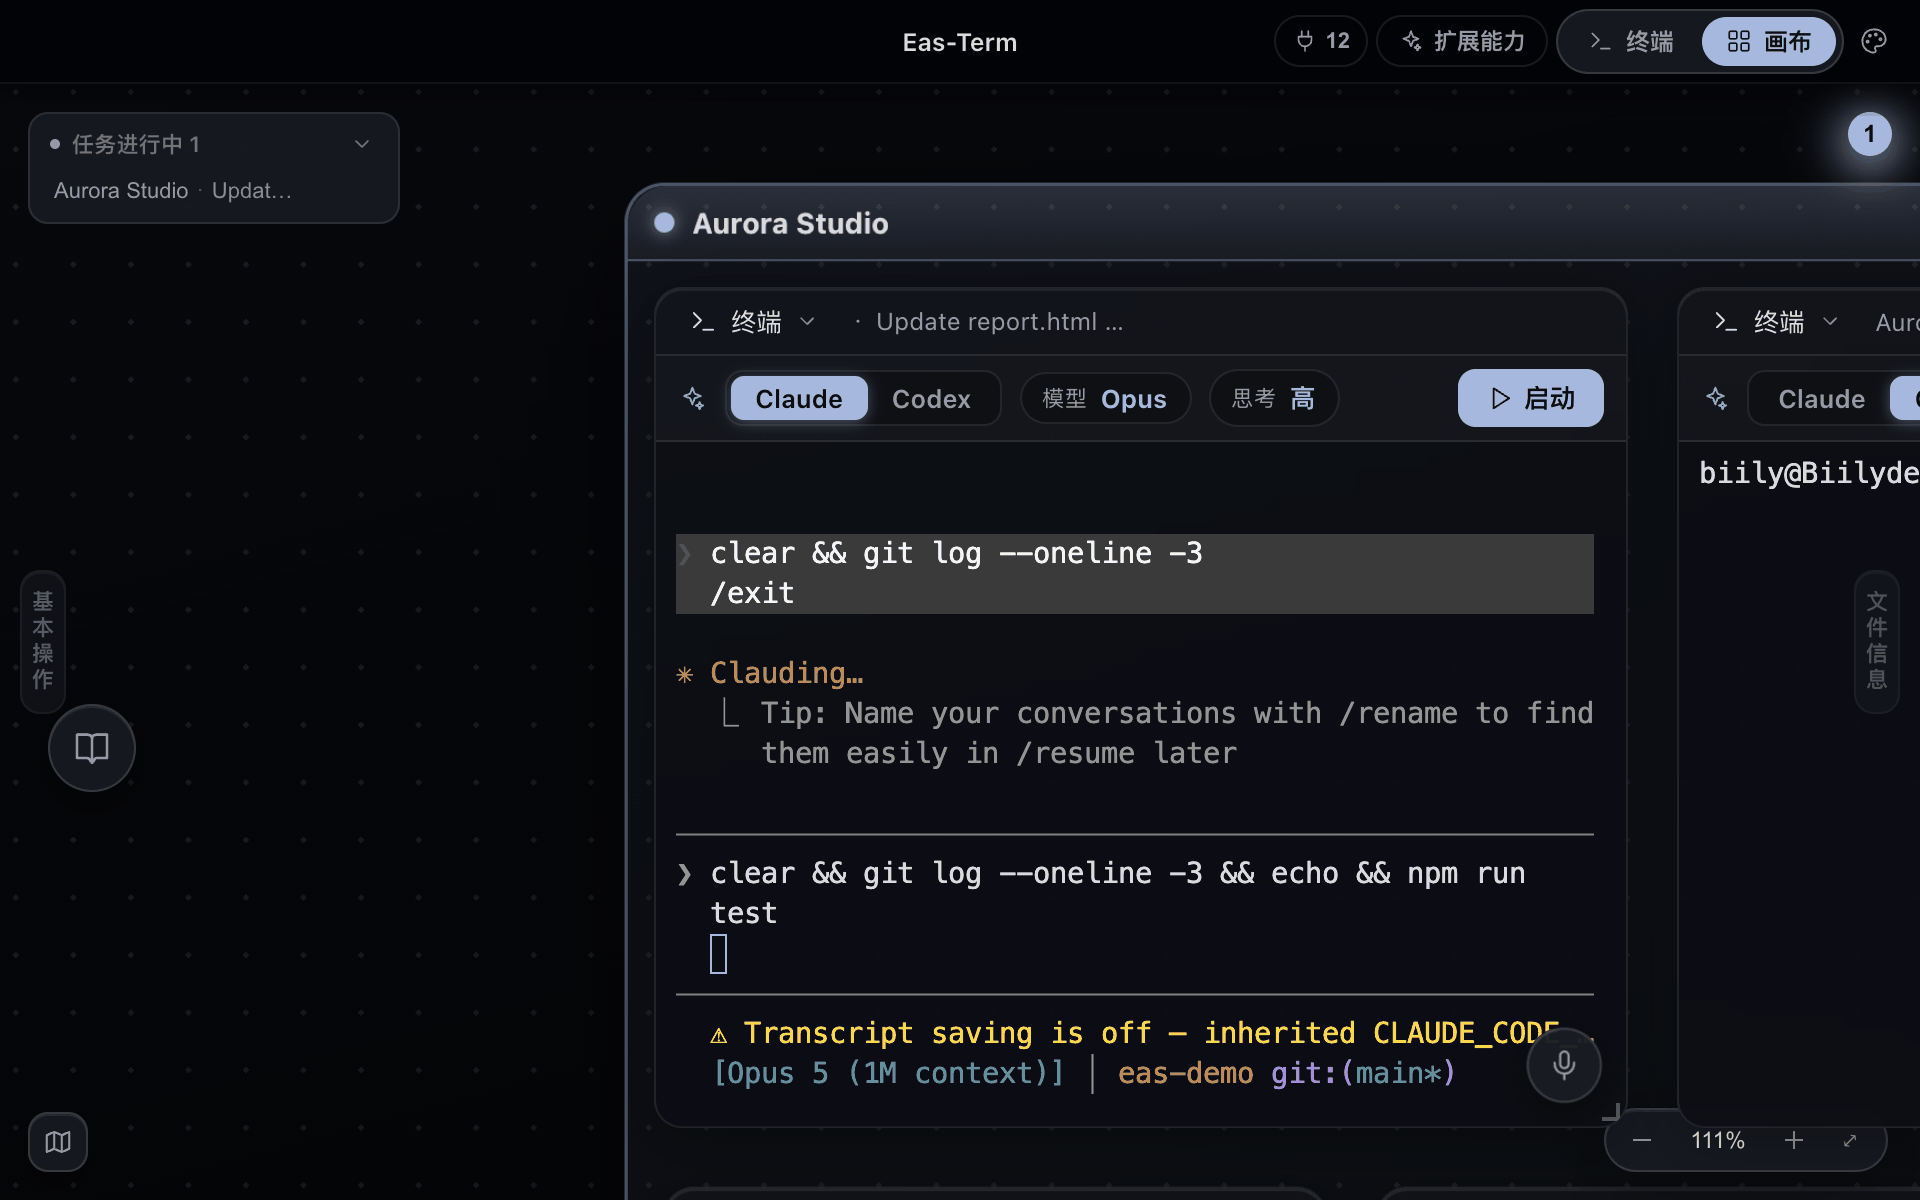This screenshot has width=1920, height=1200.
Task: Click the zoom out minus icon
Action: [1642, 1141]
